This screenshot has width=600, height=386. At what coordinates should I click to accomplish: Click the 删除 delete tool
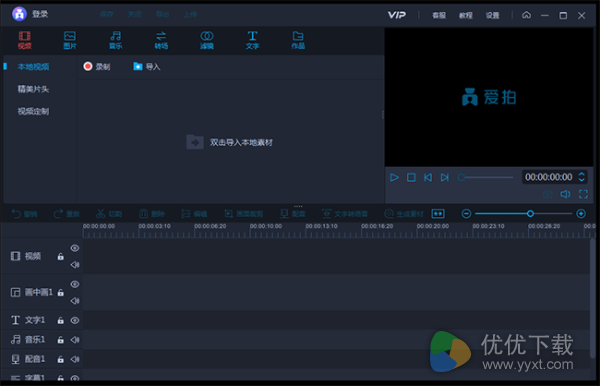coord(152,214)
